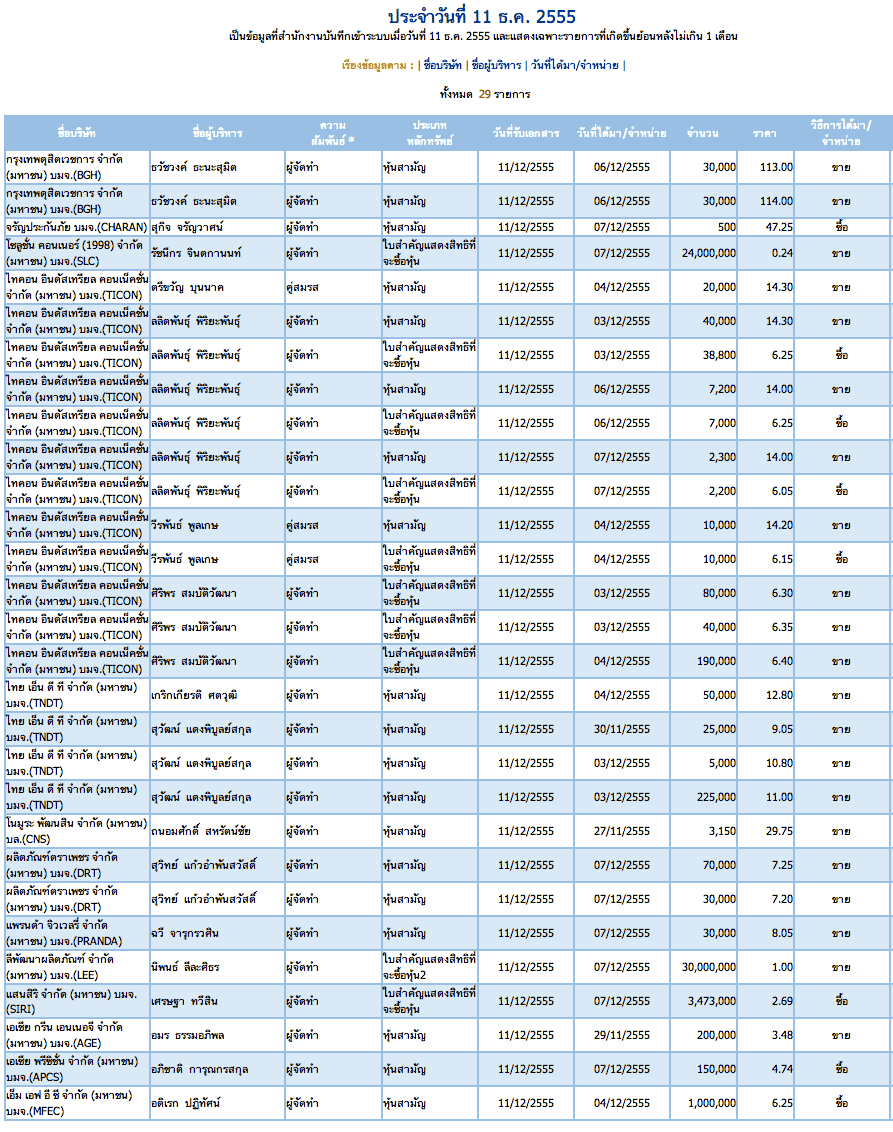Select the transaction date 30/11/2555
The image size is (893, 1132).
pyautogui.click(x=622, y=729)
